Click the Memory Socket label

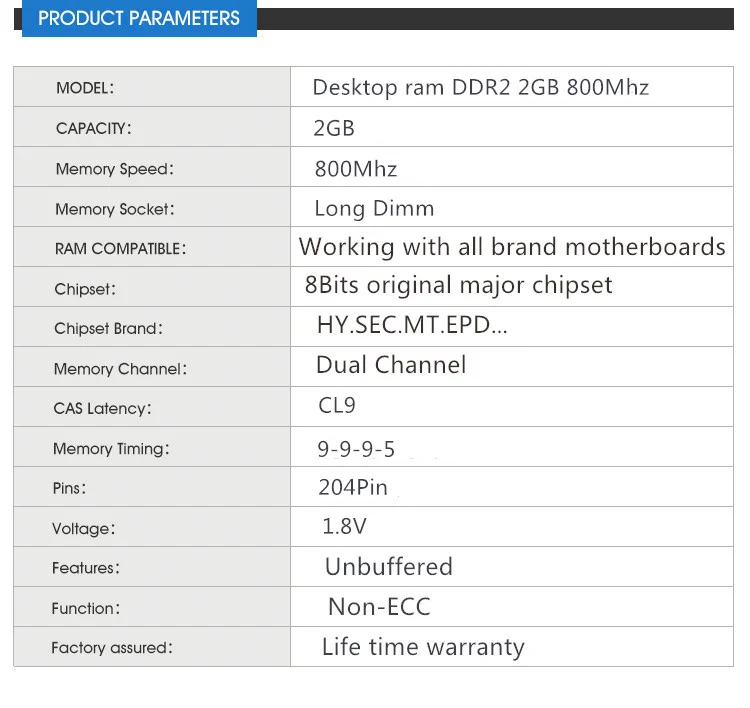click(x=114, y=209)
